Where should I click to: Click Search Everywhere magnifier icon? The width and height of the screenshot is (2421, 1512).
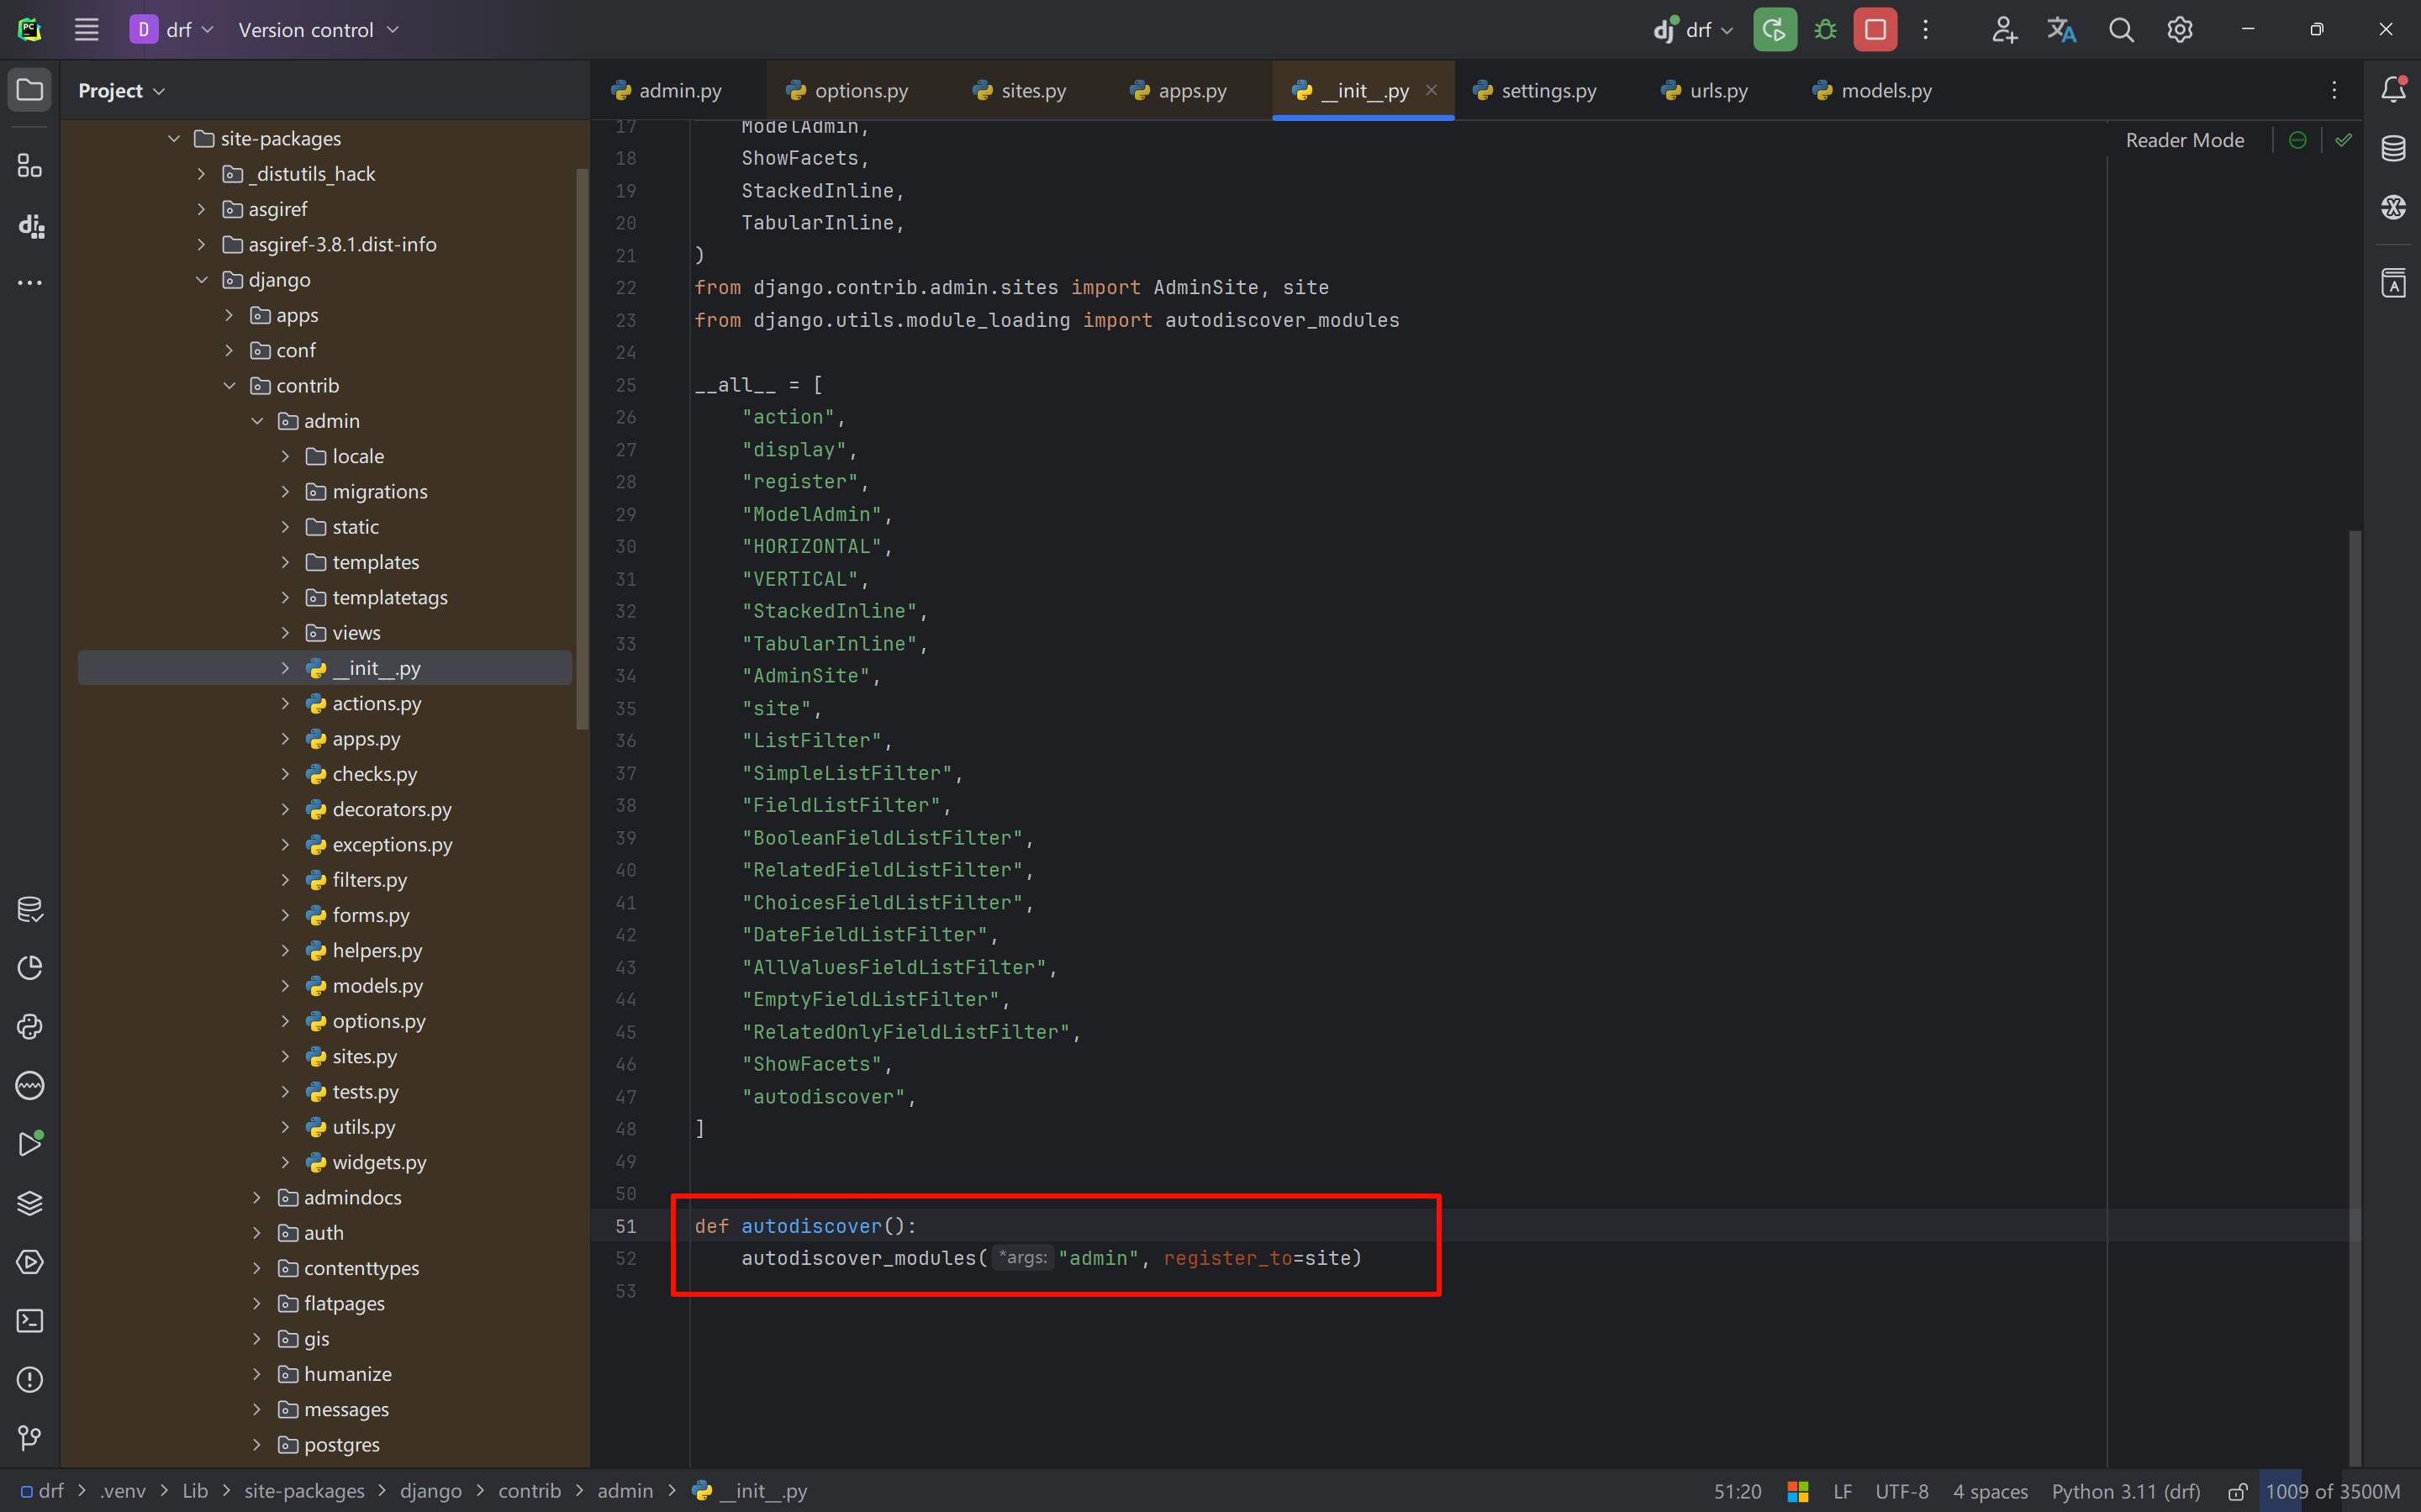tap(2121, 30)
